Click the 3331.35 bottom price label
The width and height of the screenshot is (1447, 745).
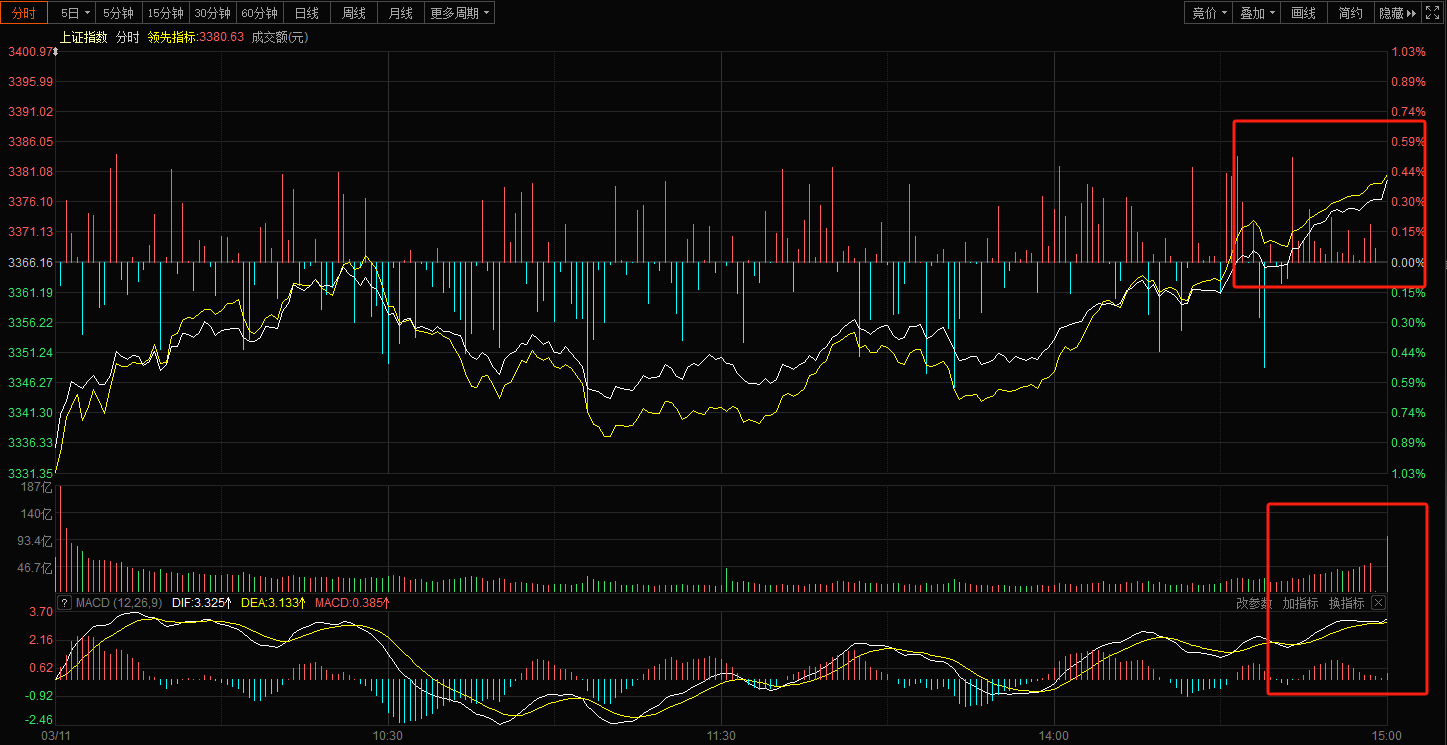[x=29, y=473]
